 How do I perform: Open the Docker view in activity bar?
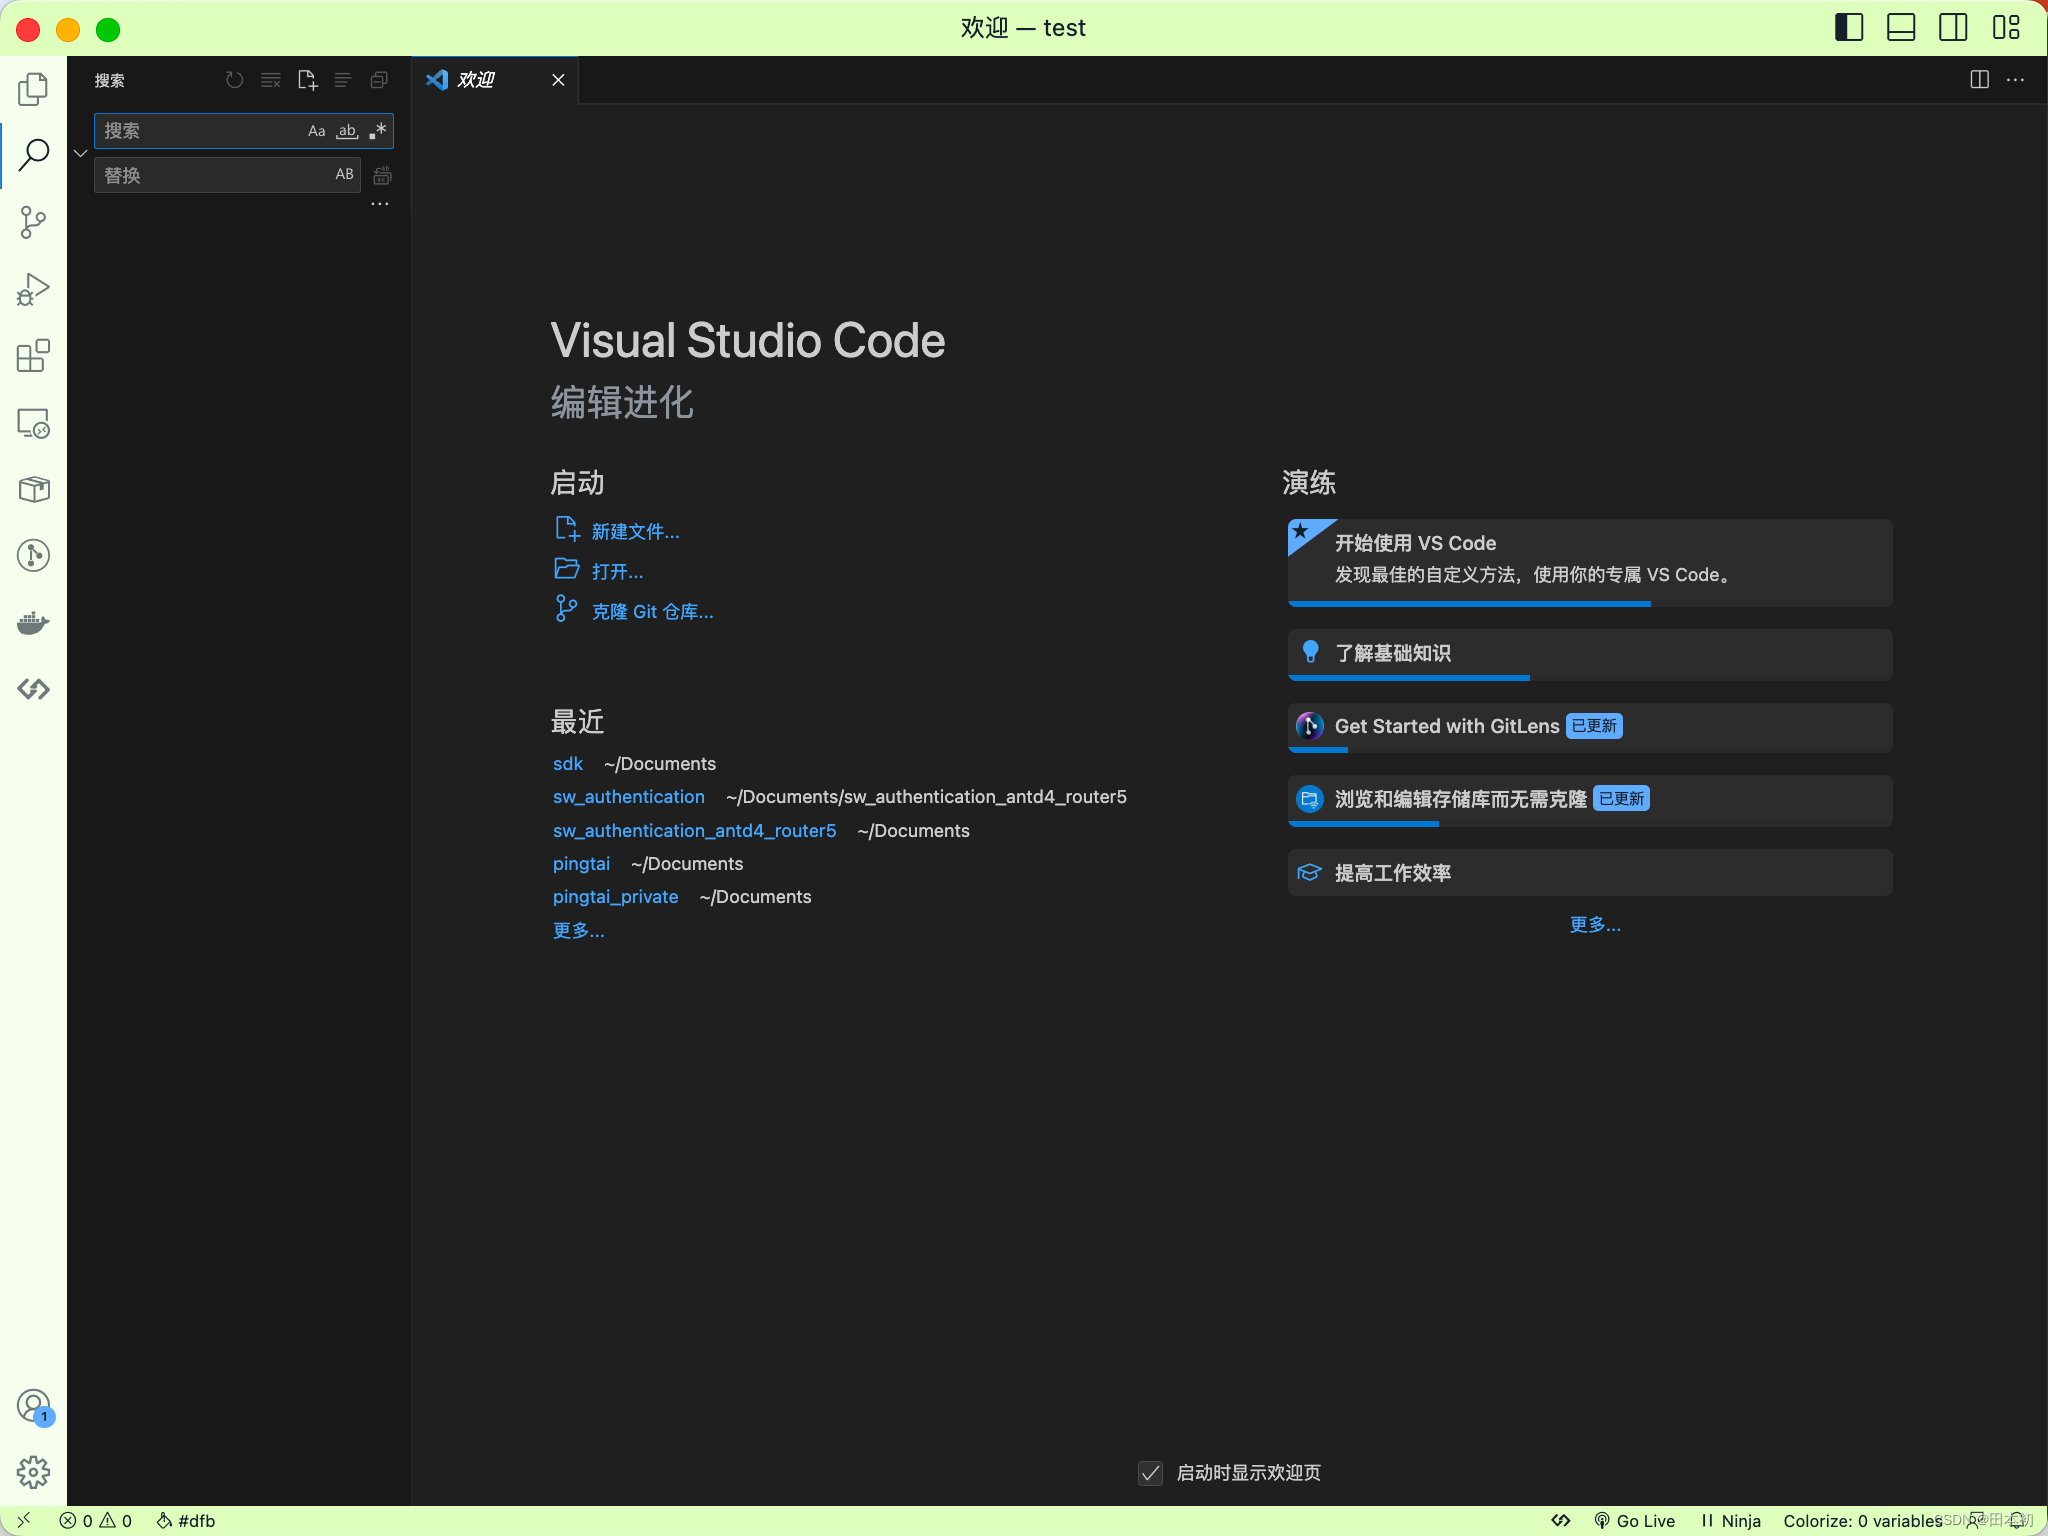coord(33,623)
